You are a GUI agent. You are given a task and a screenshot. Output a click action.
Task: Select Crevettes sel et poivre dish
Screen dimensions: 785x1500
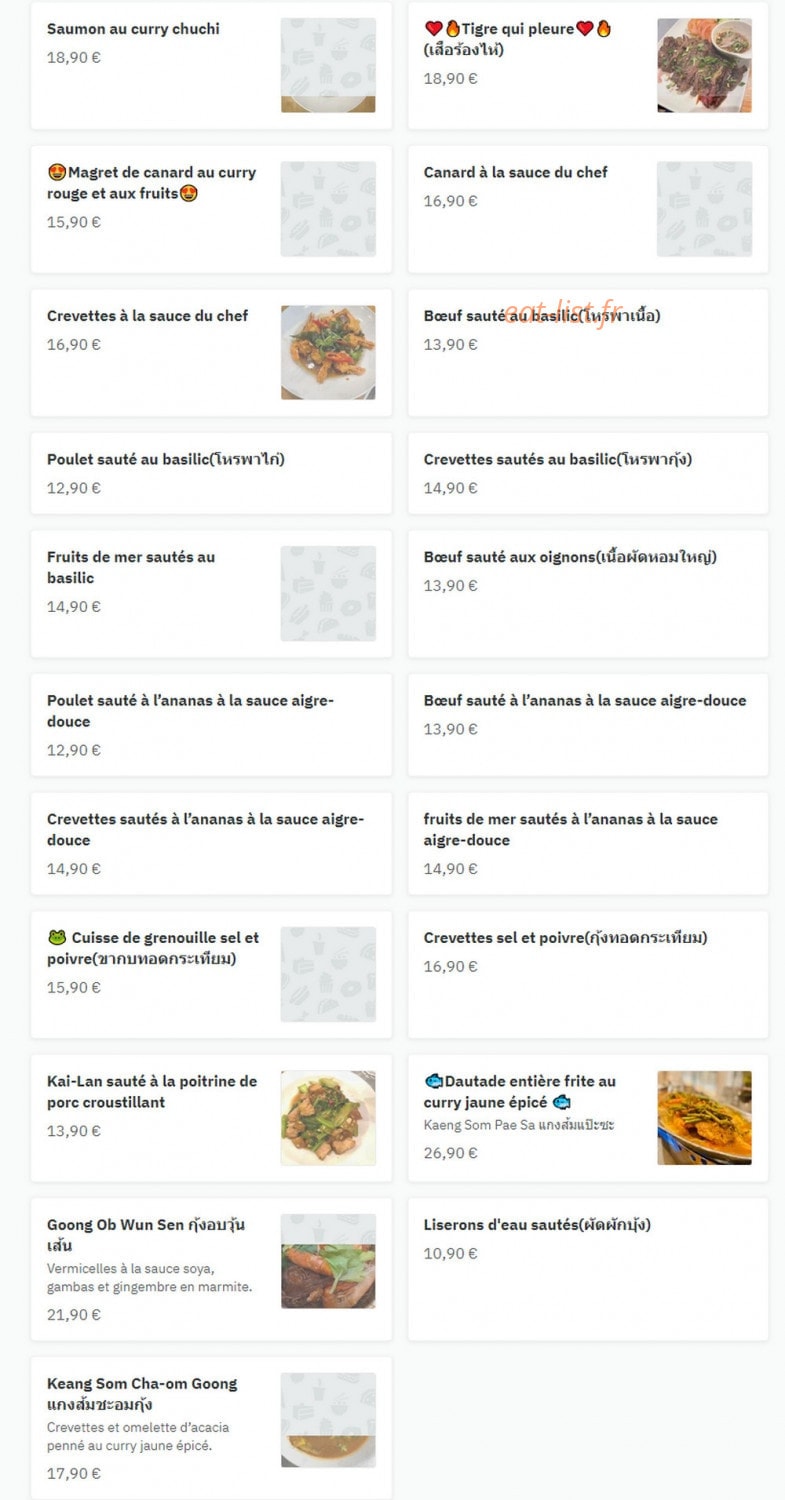tap(588, 974)
